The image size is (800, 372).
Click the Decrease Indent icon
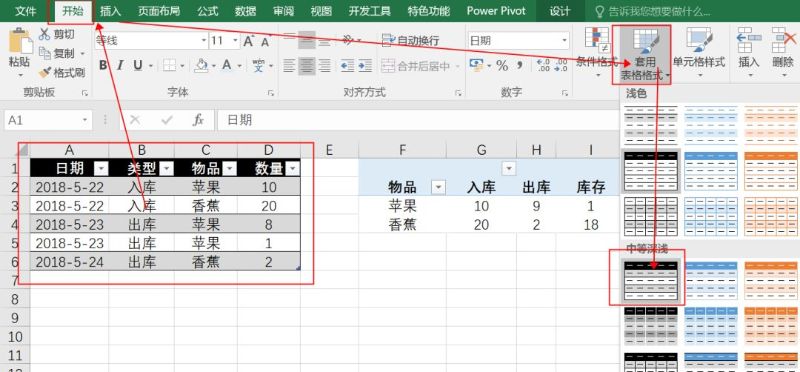click(347, 66)
